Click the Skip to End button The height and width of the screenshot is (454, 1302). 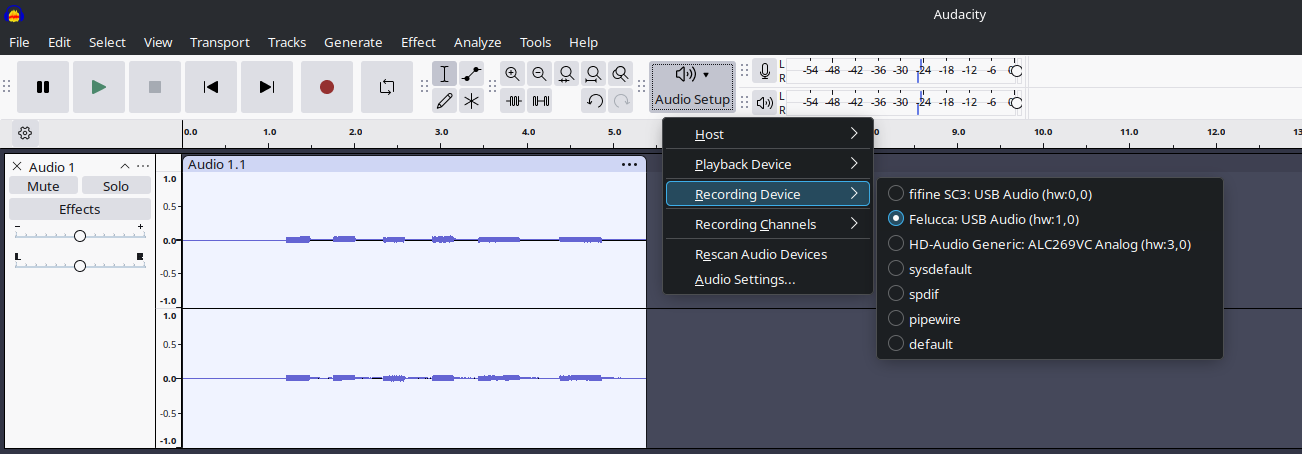(x=267, y=87)
